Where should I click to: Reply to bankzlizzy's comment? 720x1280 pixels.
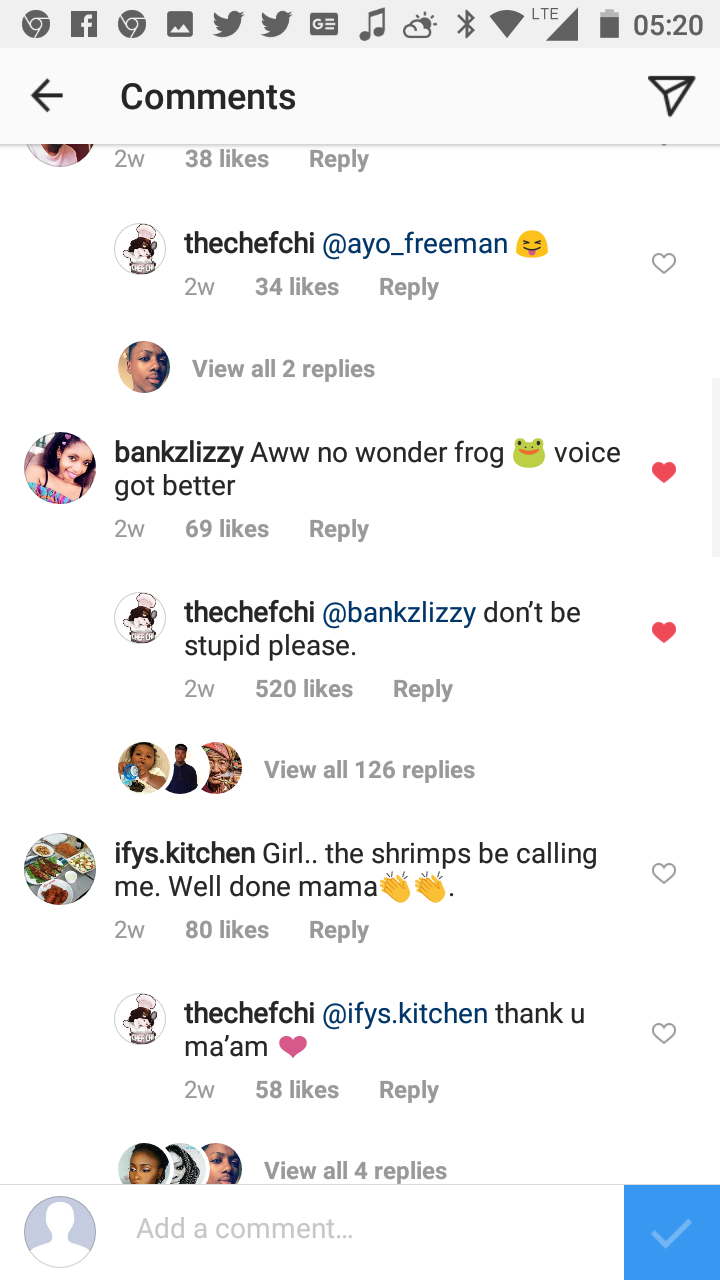point(338,529)
